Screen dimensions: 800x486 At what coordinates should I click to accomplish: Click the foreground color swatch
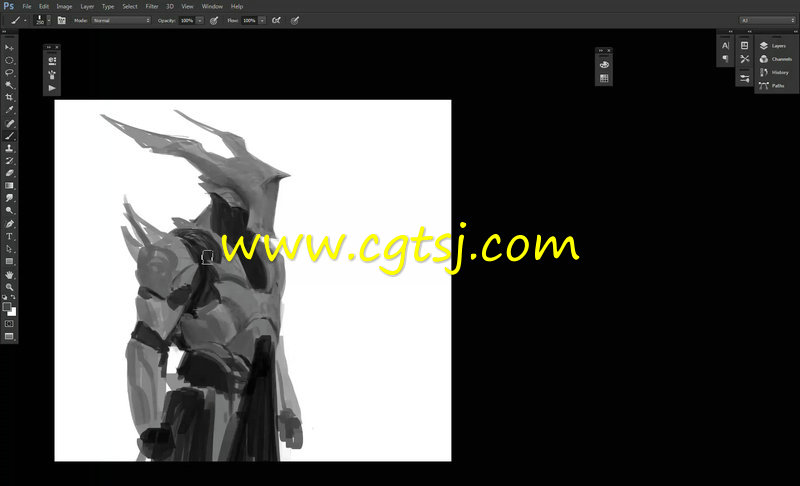tap(7, 306)
